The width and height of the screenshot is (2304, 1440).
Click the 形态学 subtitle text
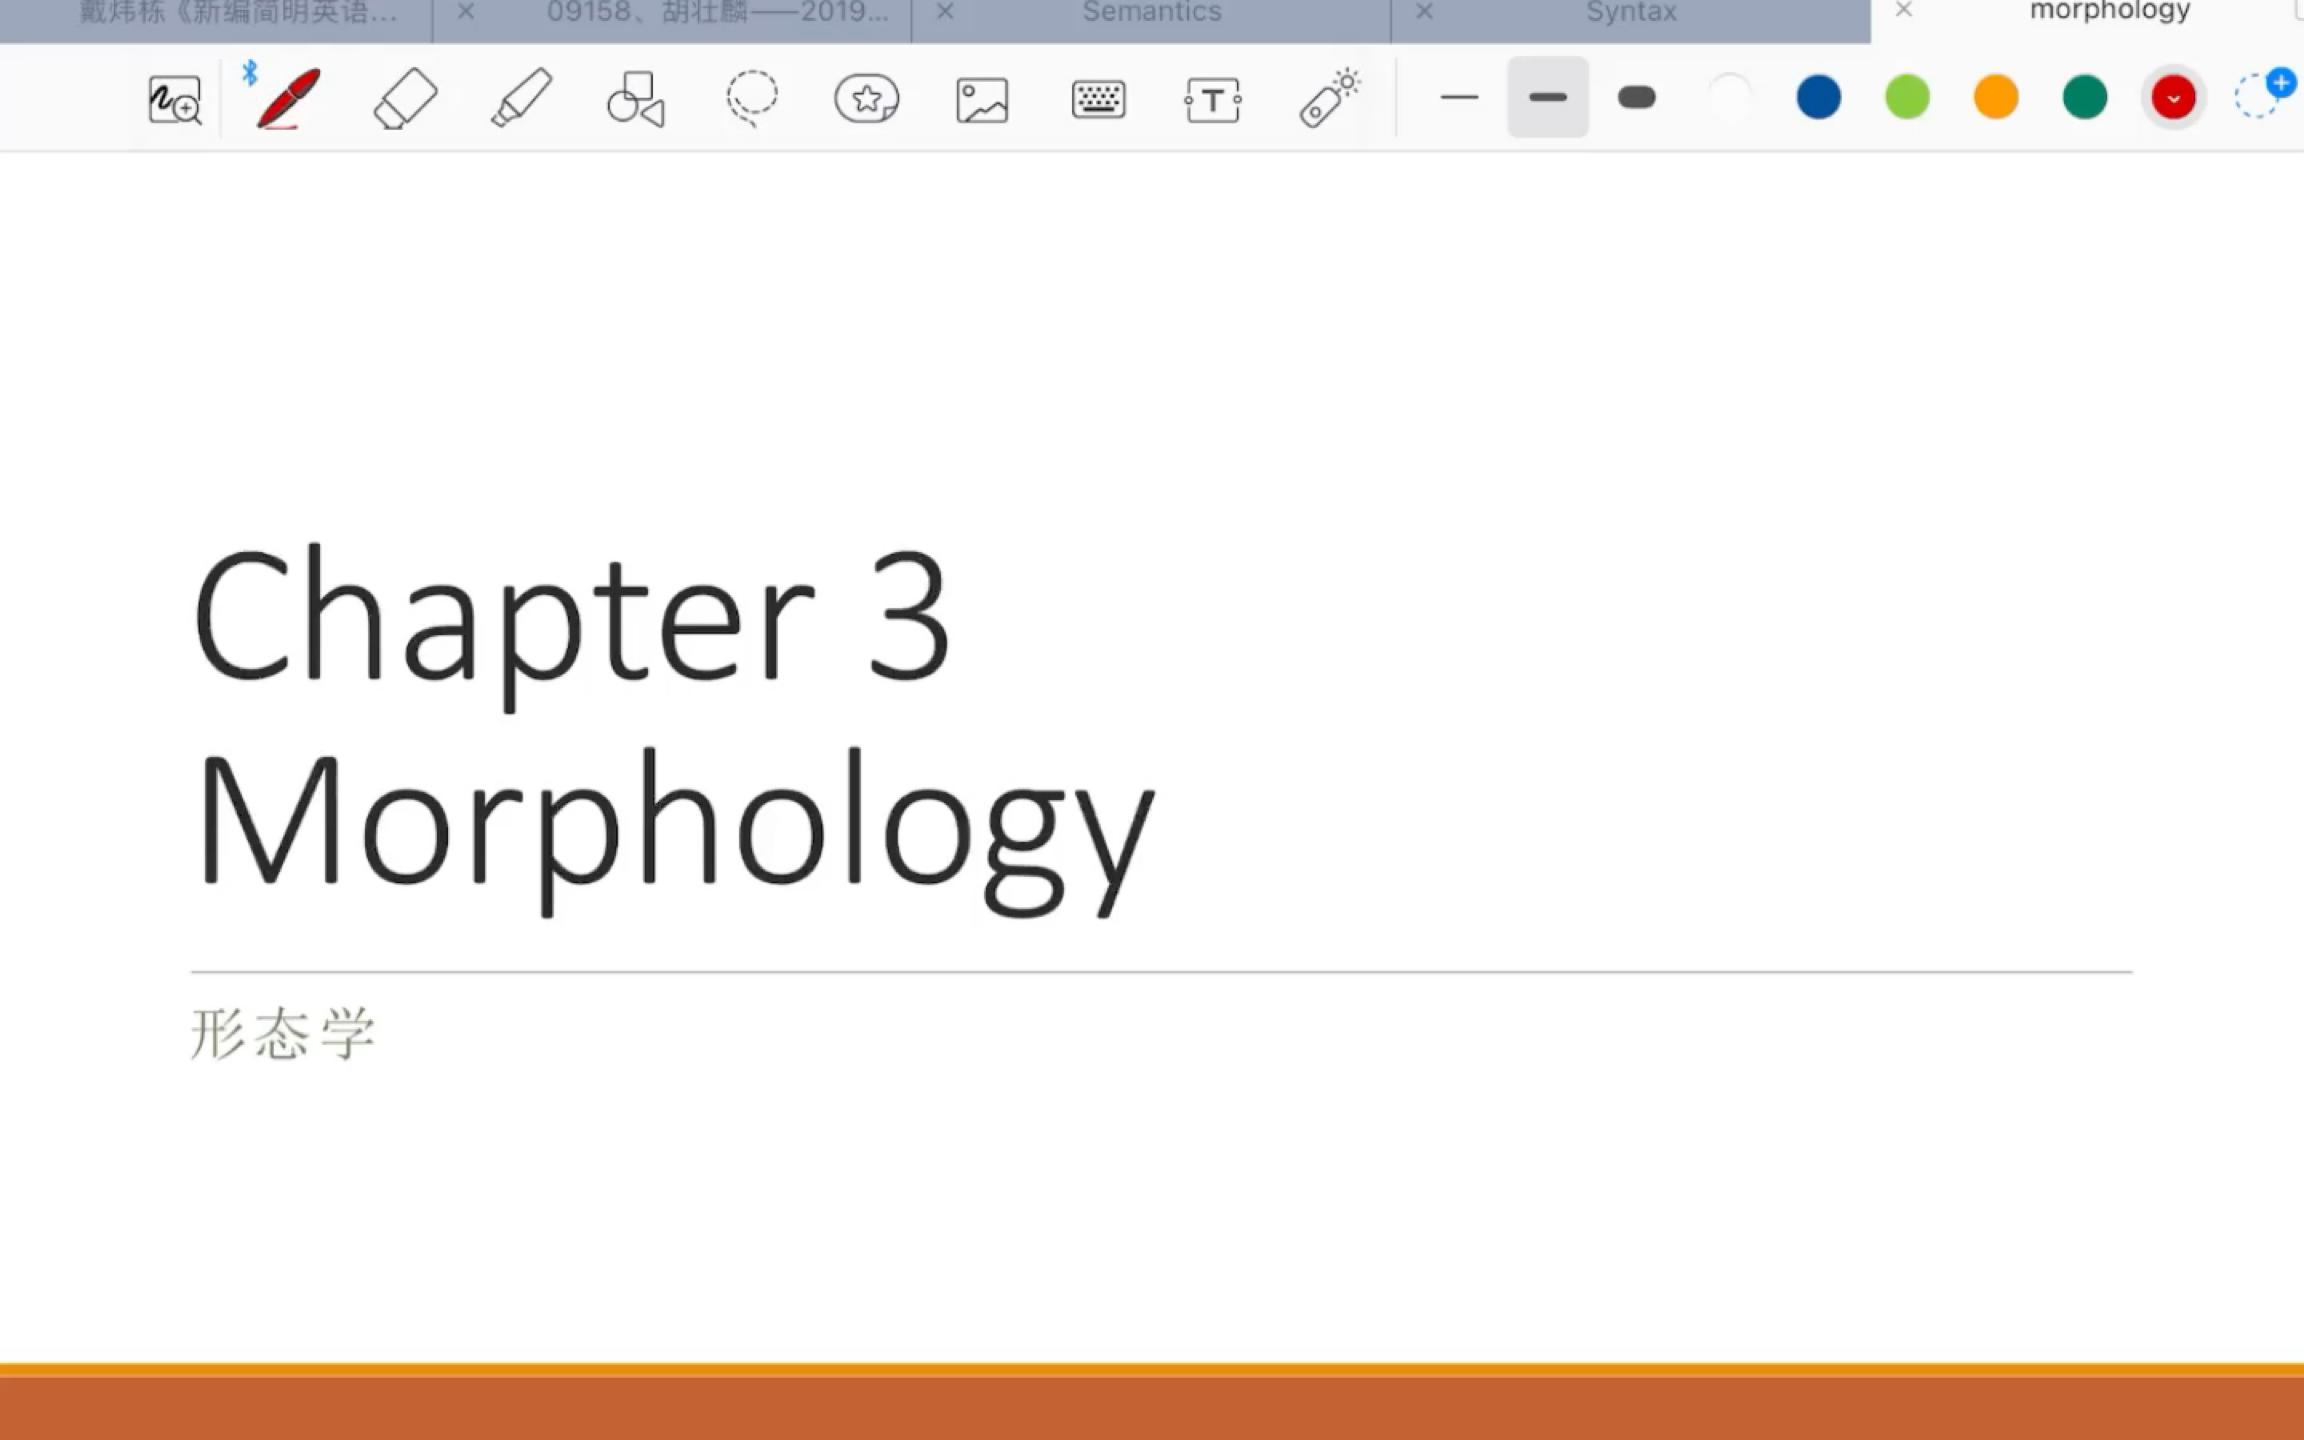point(283,1033)
